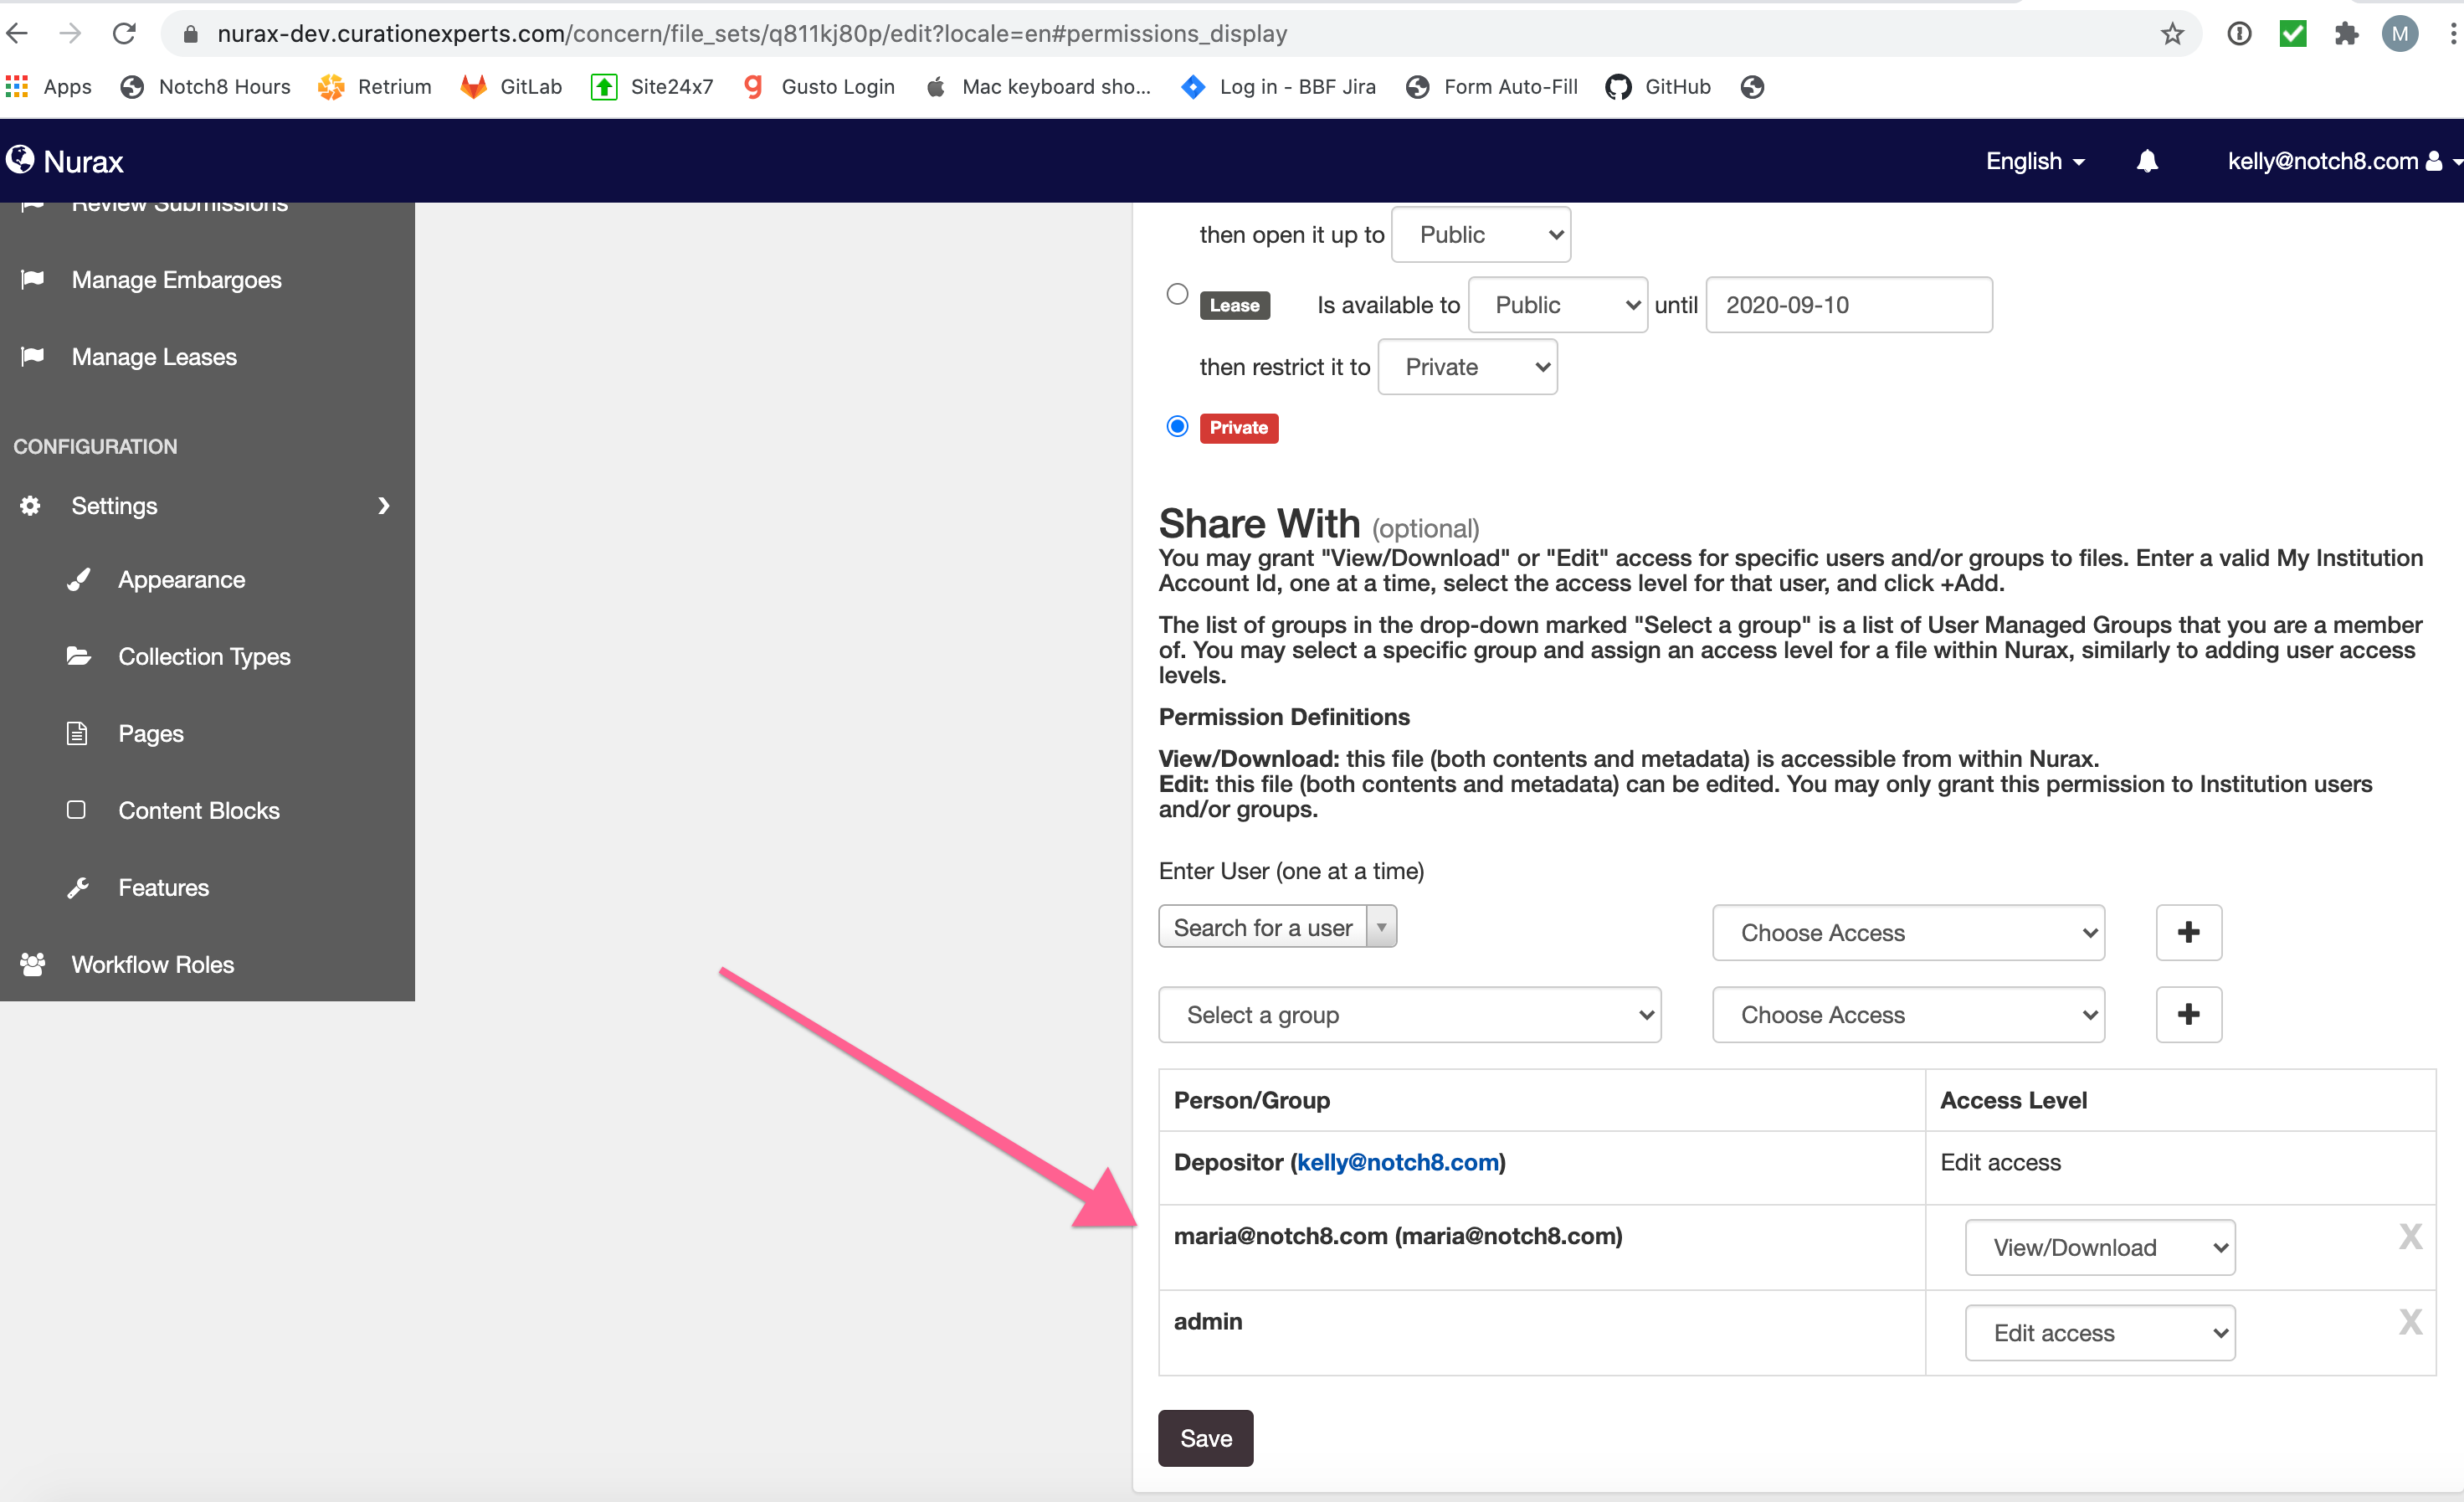Open the browser extensions puzzle icon
This screenshot has height=1502, width=2464.
(x=2346, y=34)
